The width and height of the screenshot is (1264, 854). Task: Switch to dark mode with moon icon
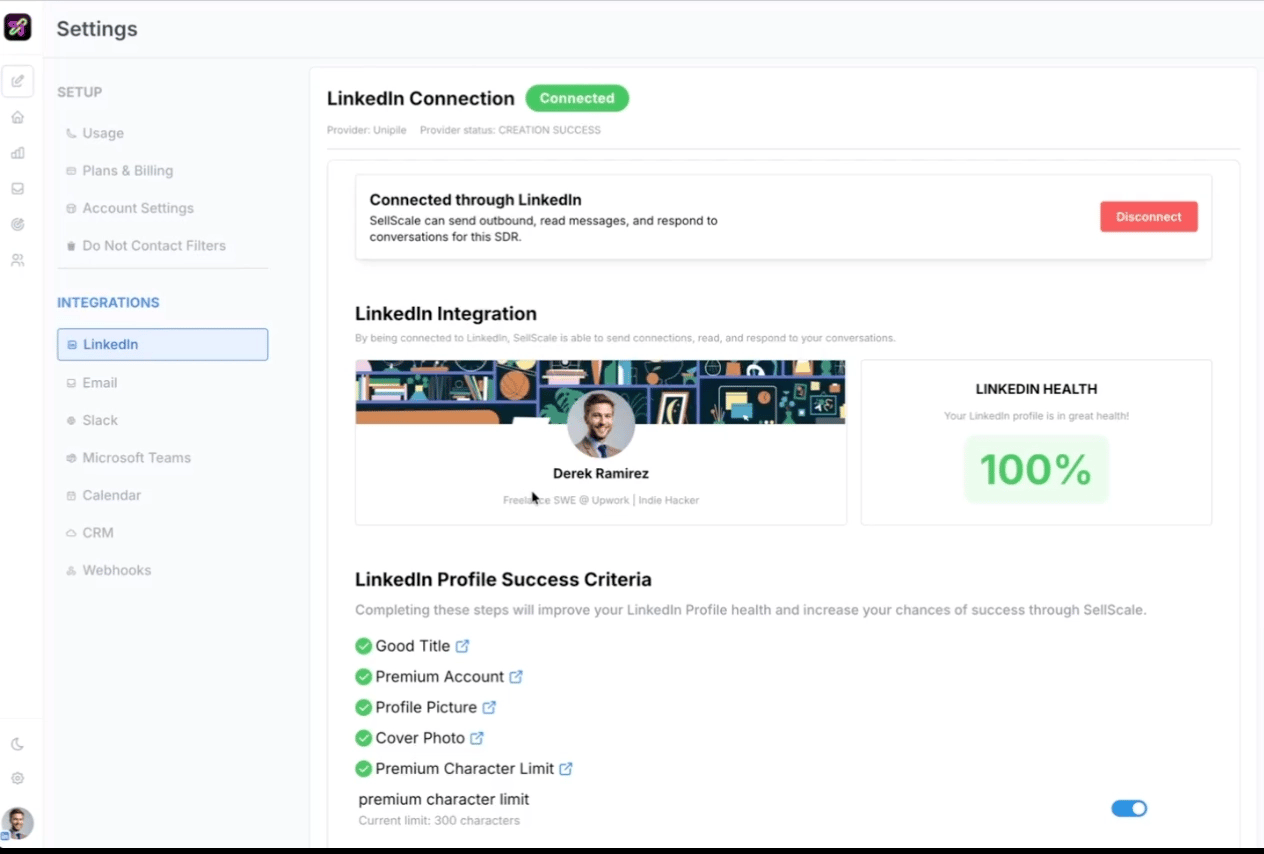pos(17,744)
